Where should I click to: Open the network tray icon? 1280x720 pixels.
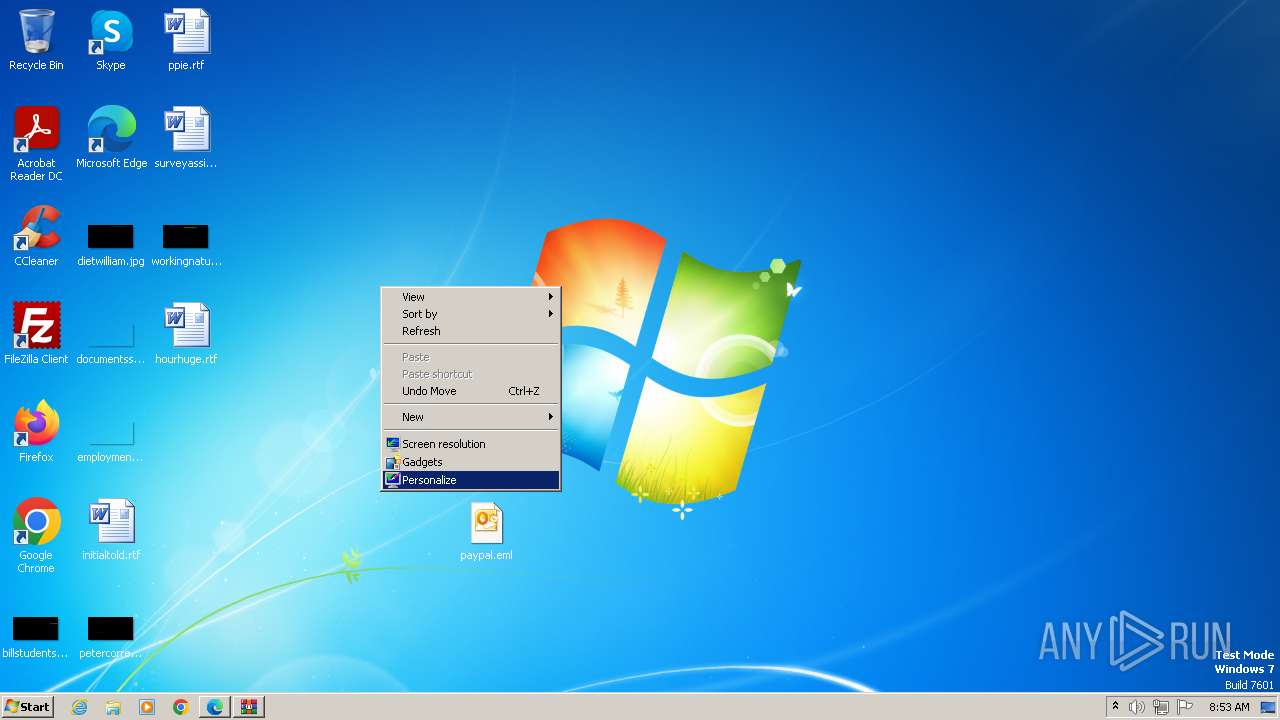[x=1161, y=707]
